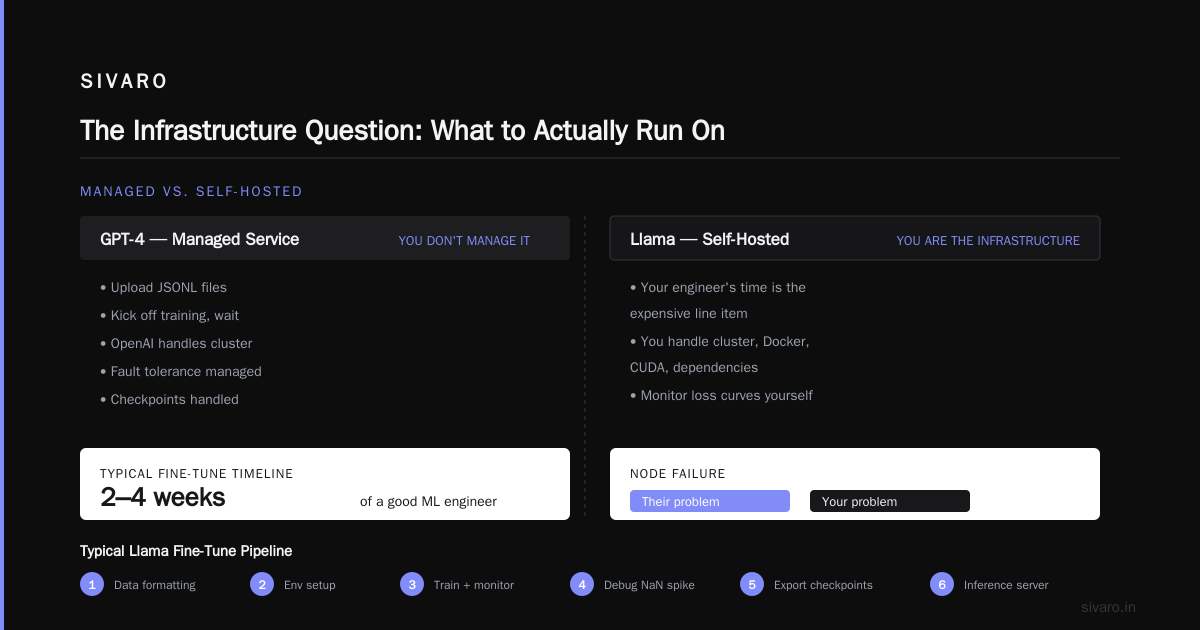Click step 4 circle for Debug NaN spike

(582, 584)
